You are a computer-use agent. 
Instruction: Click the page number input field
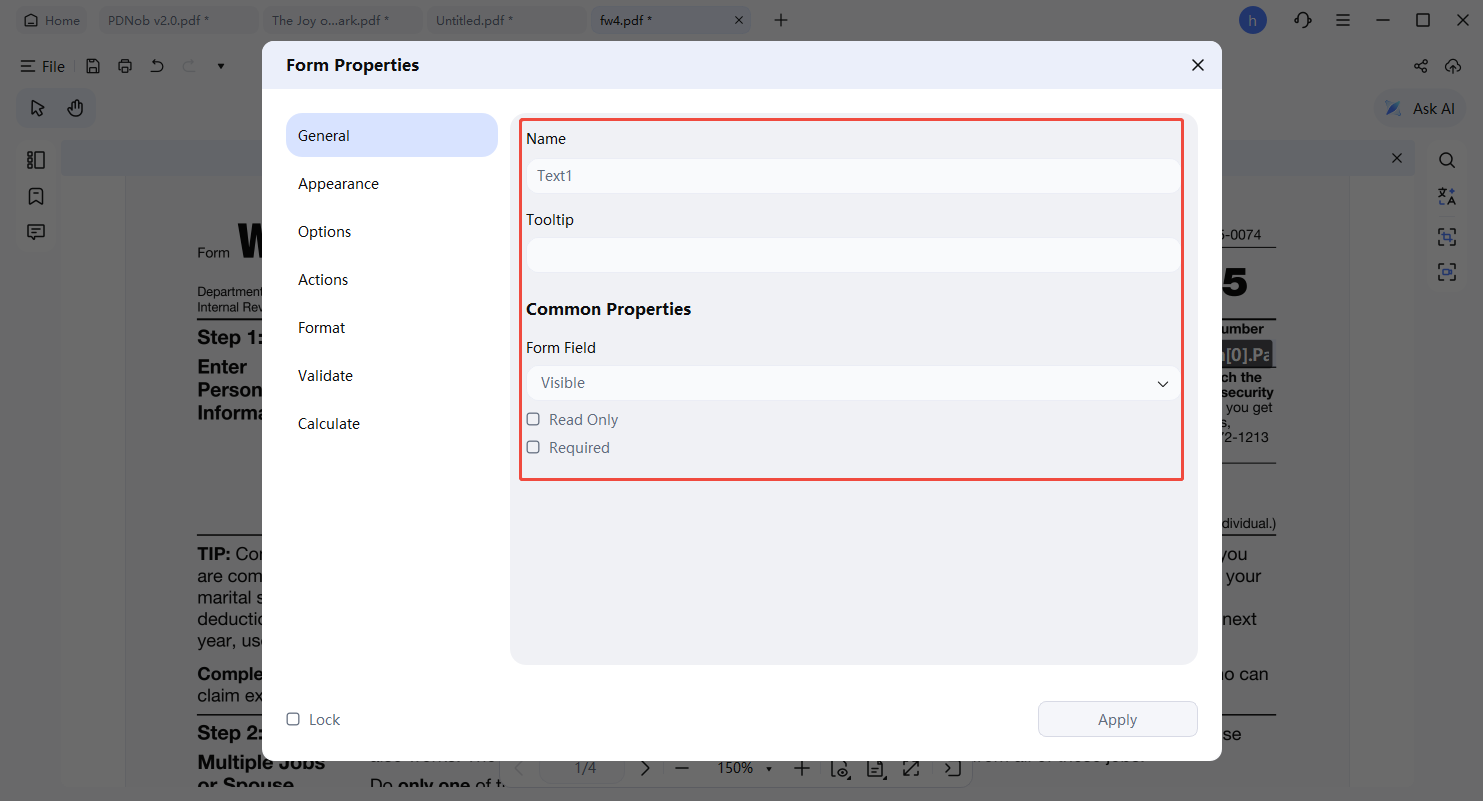581,768
